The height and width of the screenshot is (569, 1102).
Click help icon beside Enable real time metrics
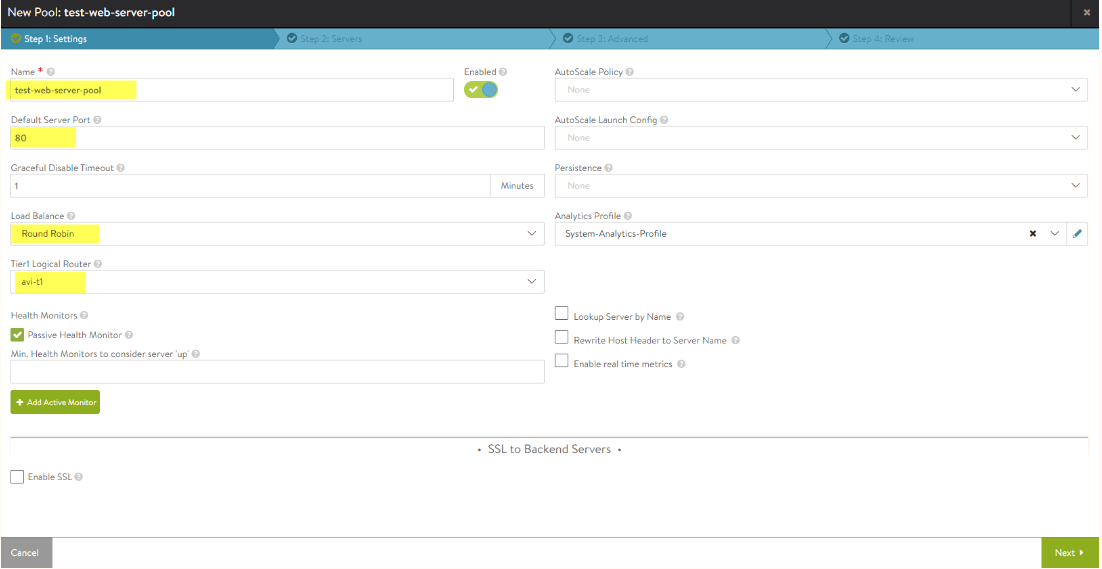(x=681, y=364)
